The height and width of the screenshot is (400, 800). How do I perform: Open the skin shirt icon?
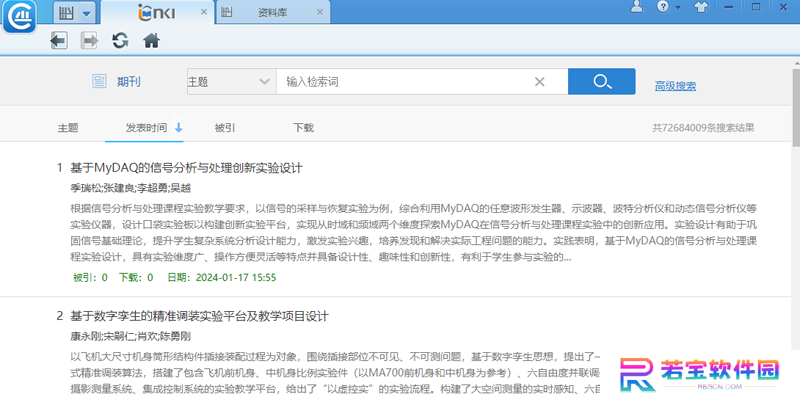click(x=702, y=7)
